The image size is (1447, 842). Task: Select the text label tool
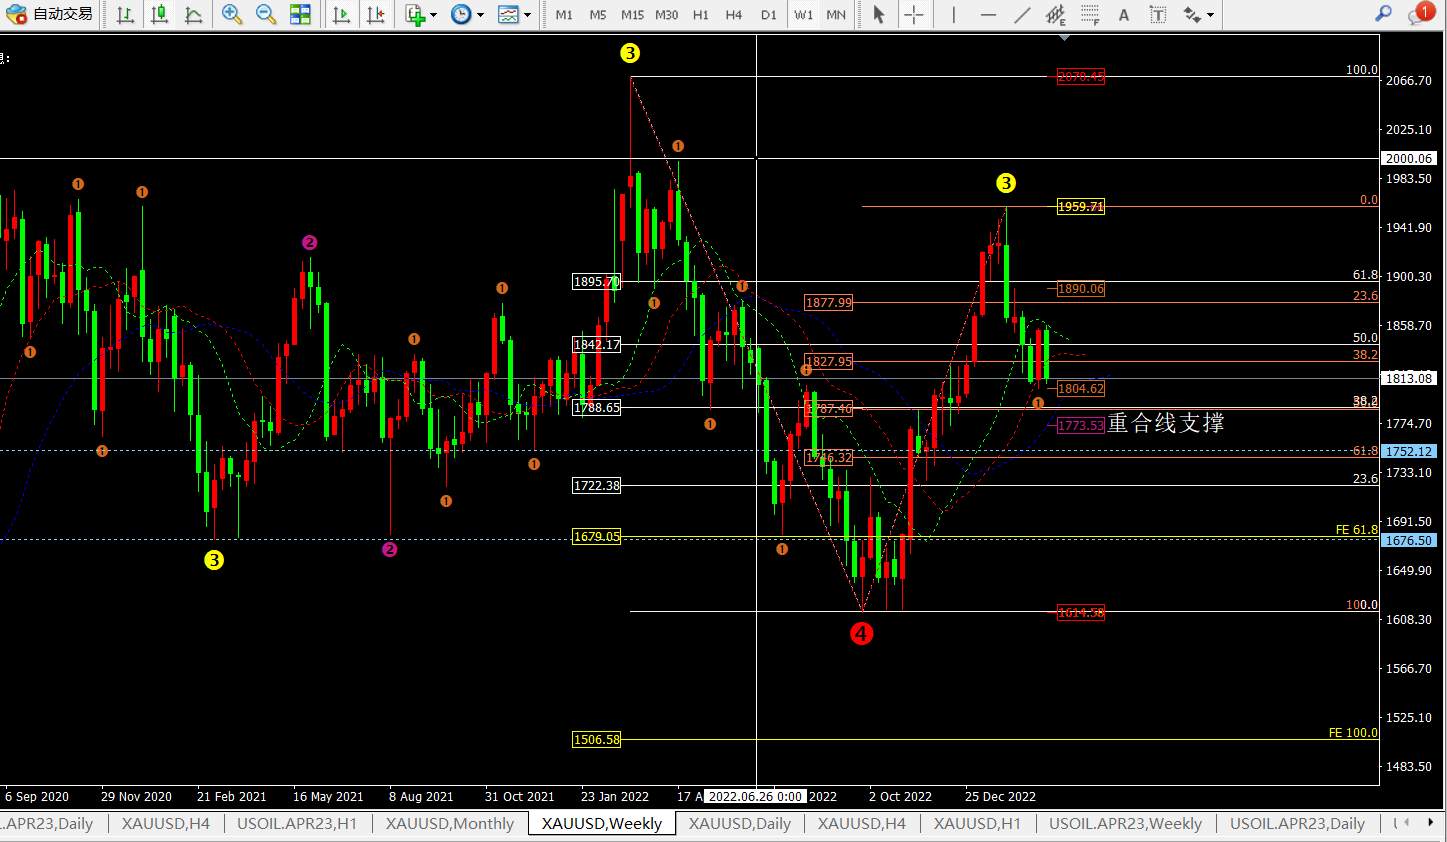coord(1158,14)
